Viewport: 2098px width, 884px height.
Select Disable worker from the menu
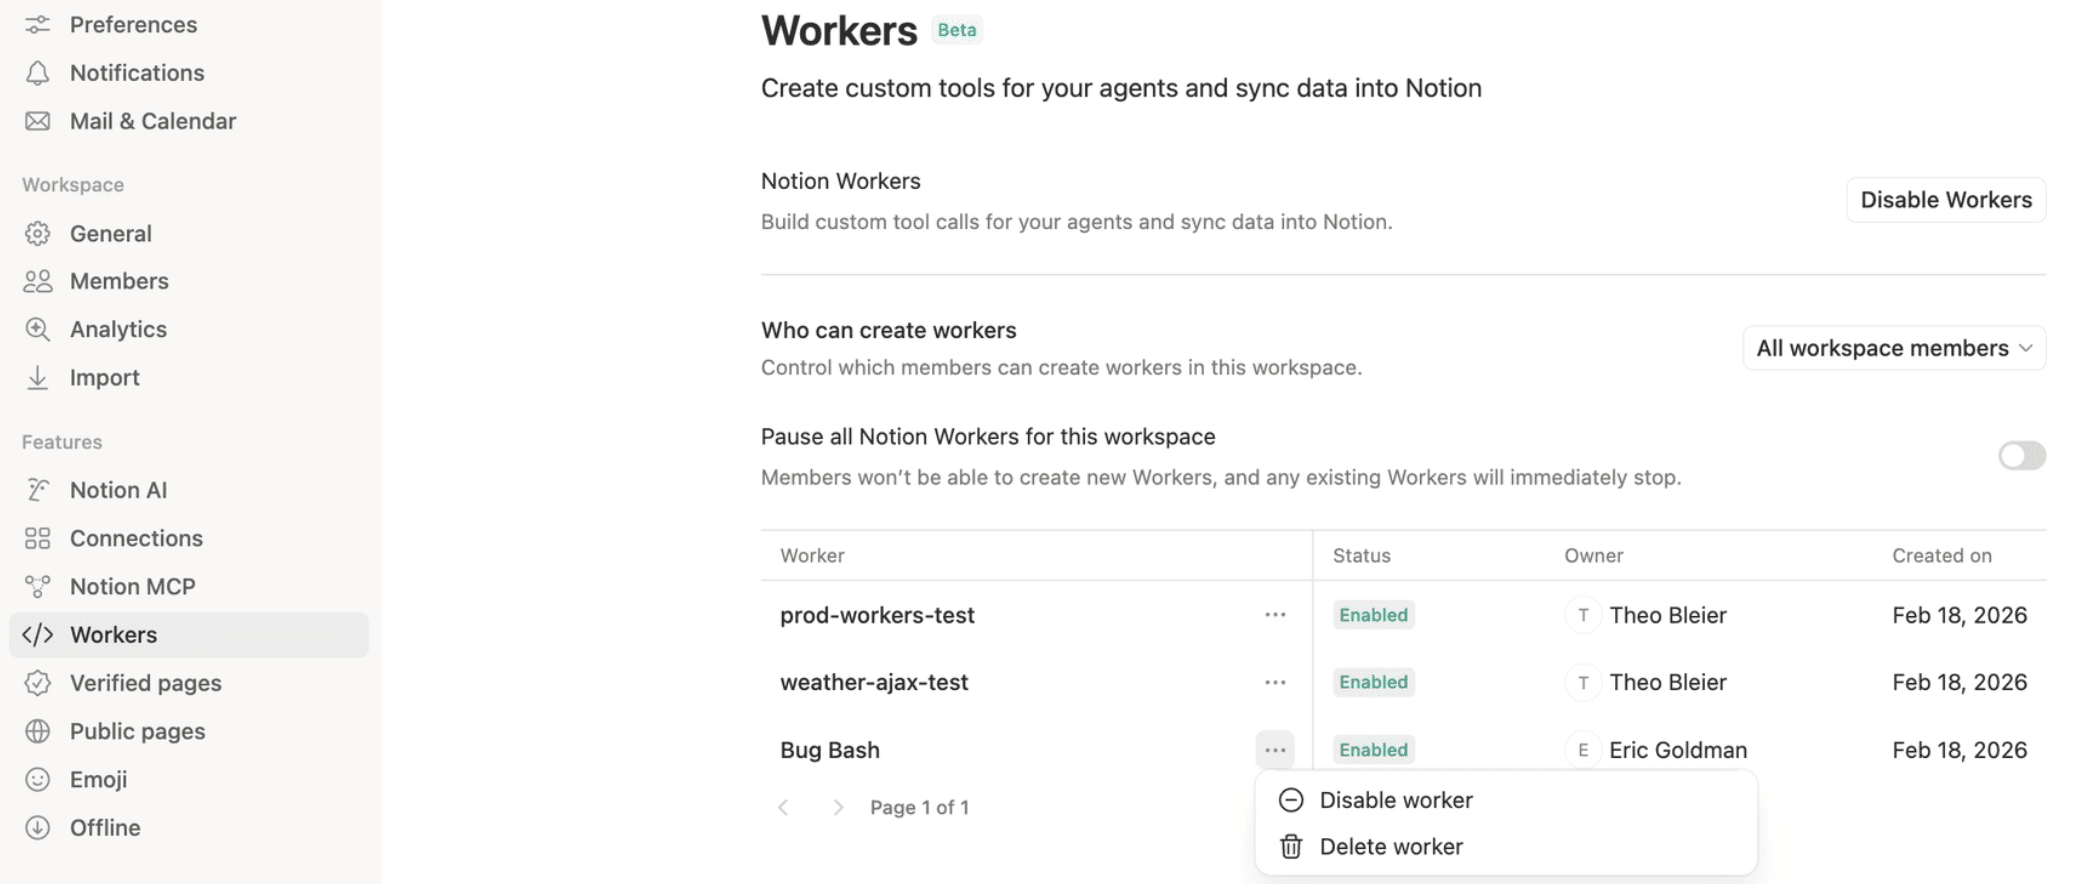[x=1506, y=800]
